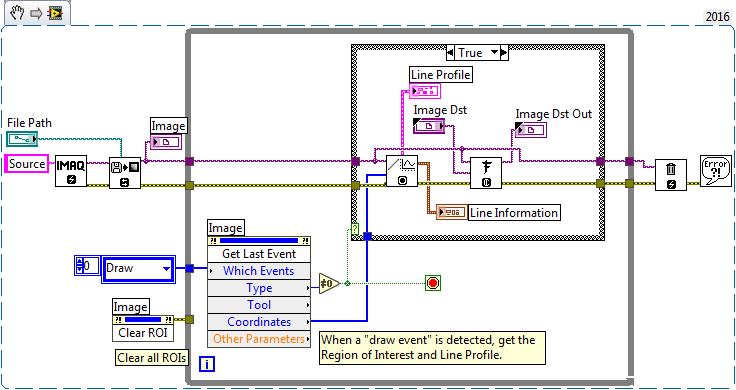Click the Source string constant
Image resolution: width=736 pixels, height=390 pixels.
tap(27, 164)
